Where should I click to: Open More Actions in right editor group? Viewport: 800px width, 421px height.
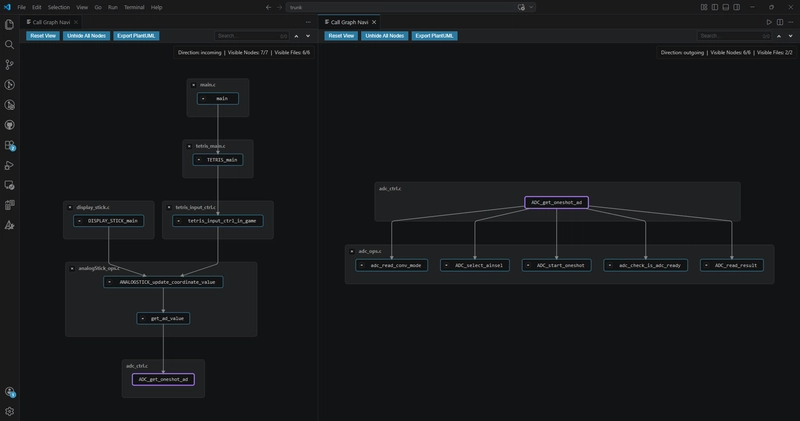pyautogui.click(x=791, y=22)
